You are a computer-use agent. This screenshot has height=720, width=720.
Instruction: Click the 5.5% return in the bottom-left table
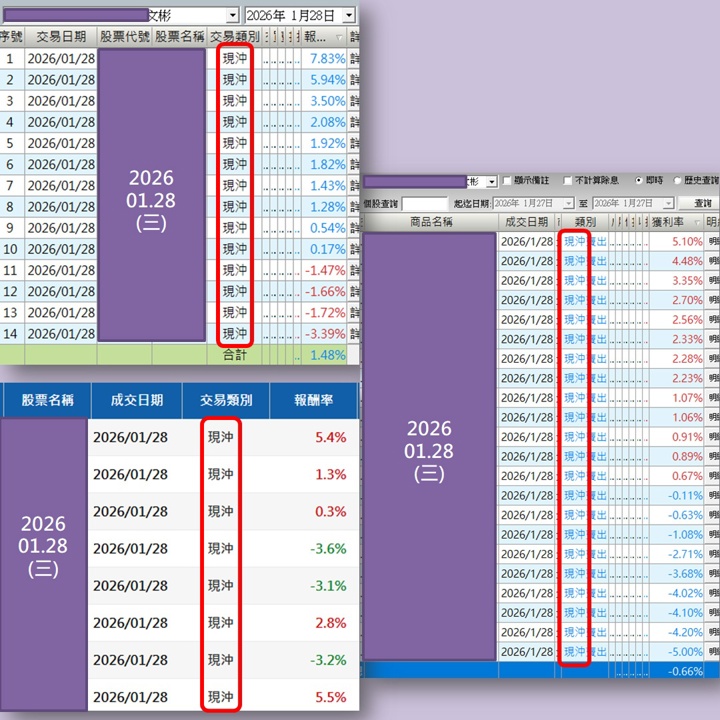tap(331, 698)
